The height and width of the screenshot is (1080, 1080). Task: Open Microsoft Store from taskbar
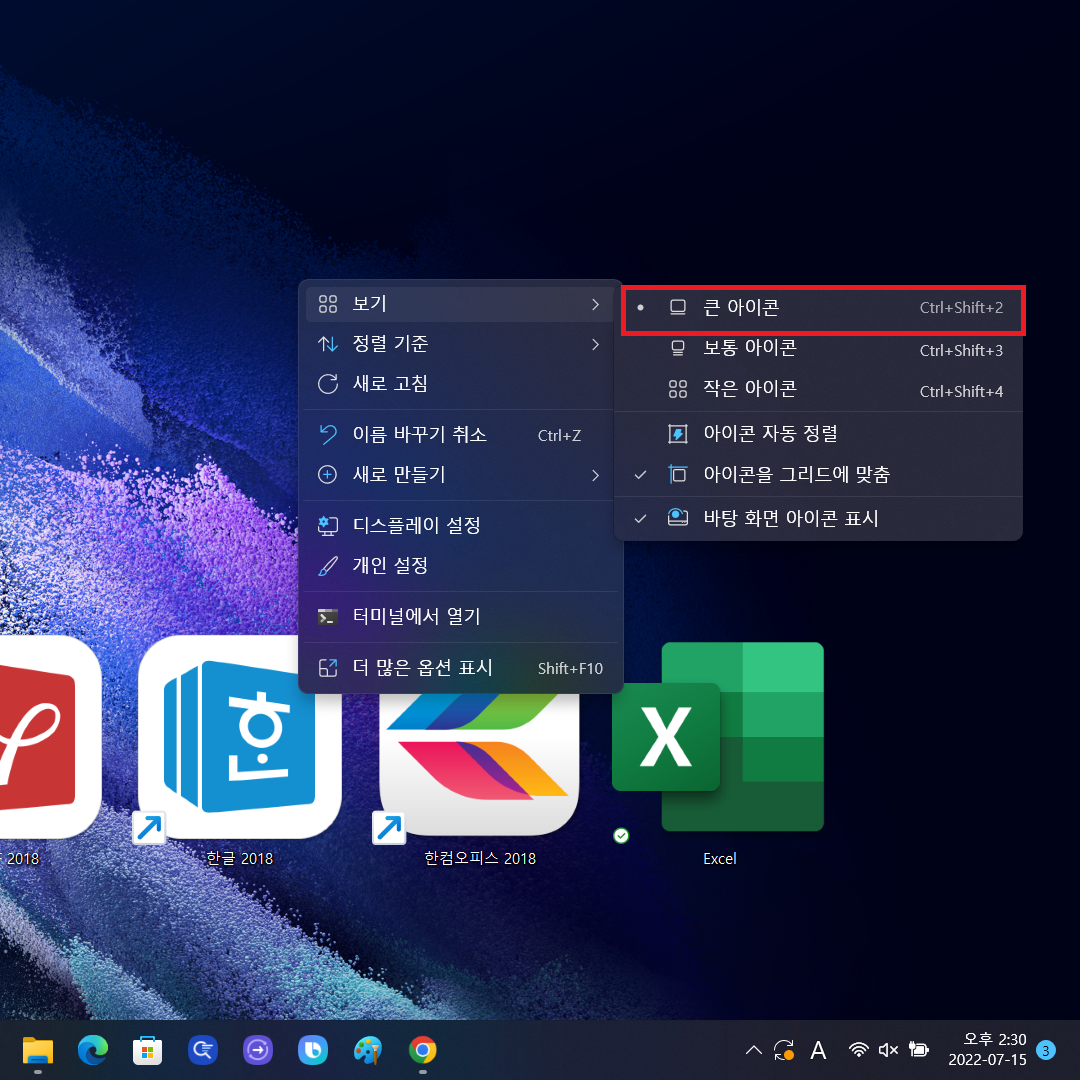click(x=147, y=1050)
